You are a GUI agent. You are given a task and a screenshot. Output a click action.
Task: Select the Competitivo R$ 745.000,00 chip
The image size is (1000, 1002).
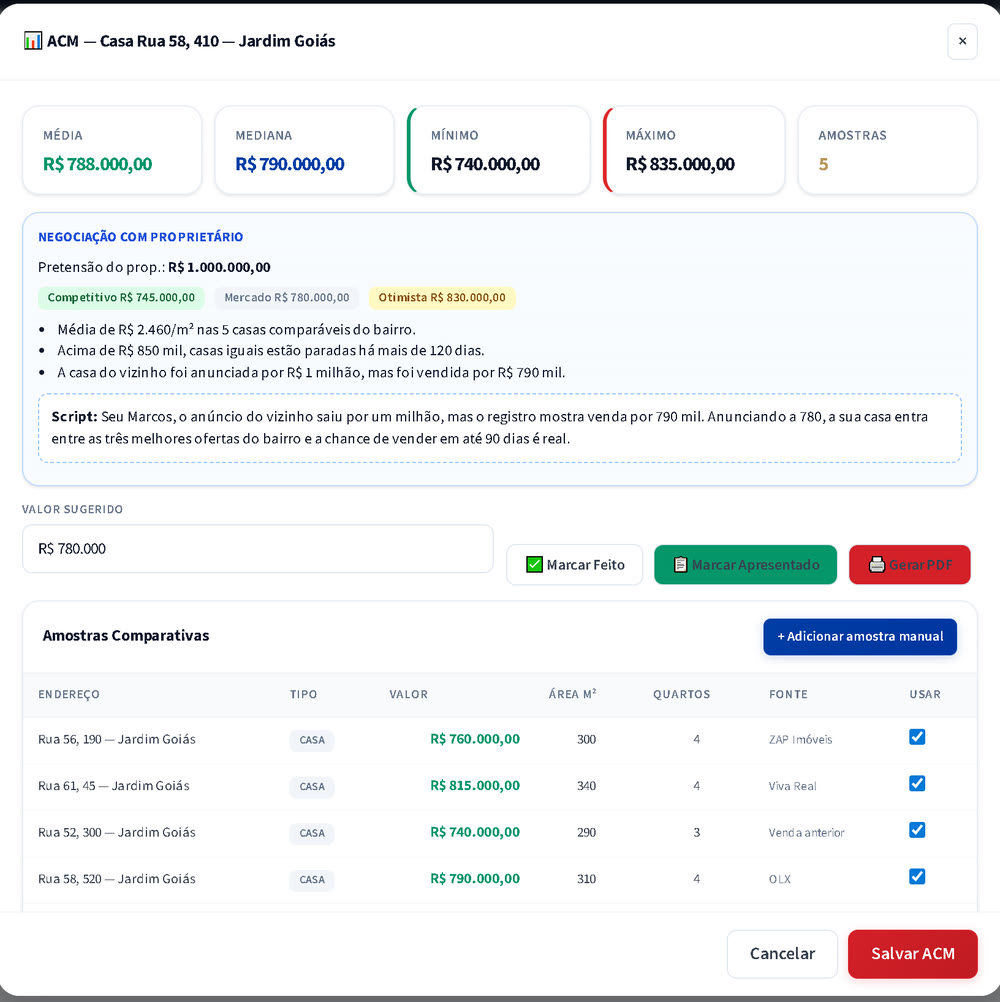click(x=121, y=298)
